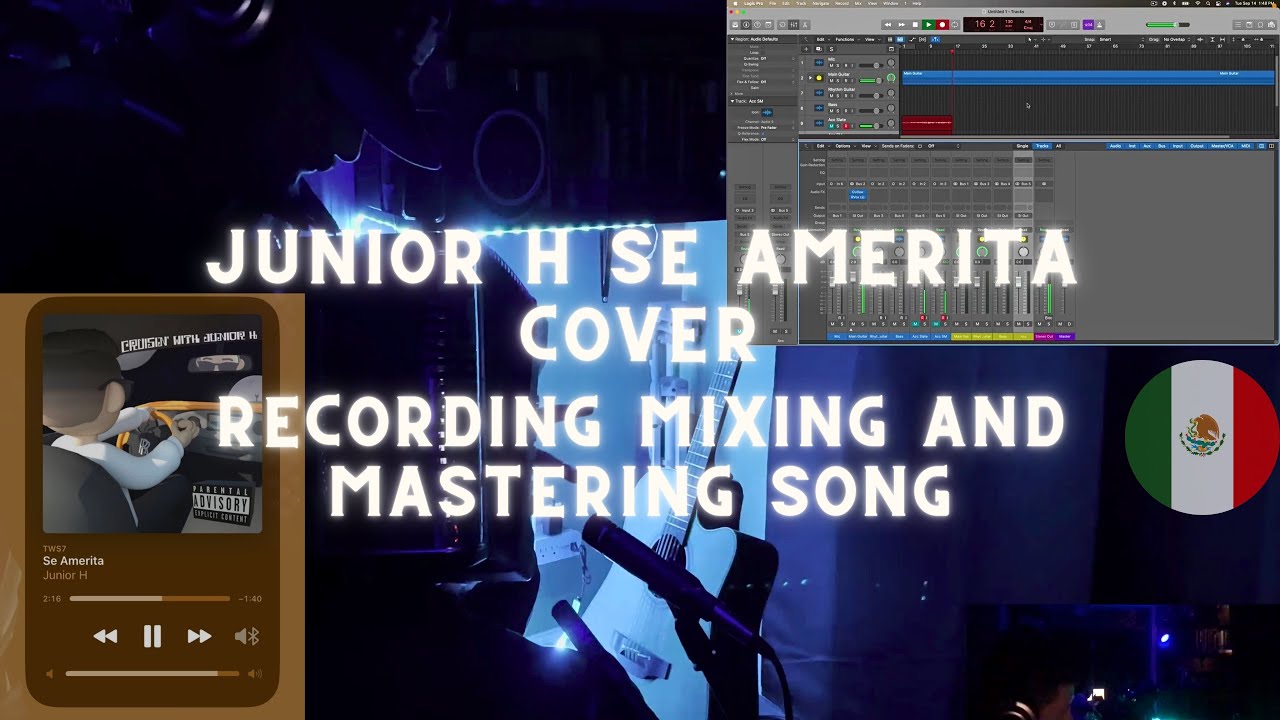Toggle the Mixer button in Logic control bar

[793, 25]
